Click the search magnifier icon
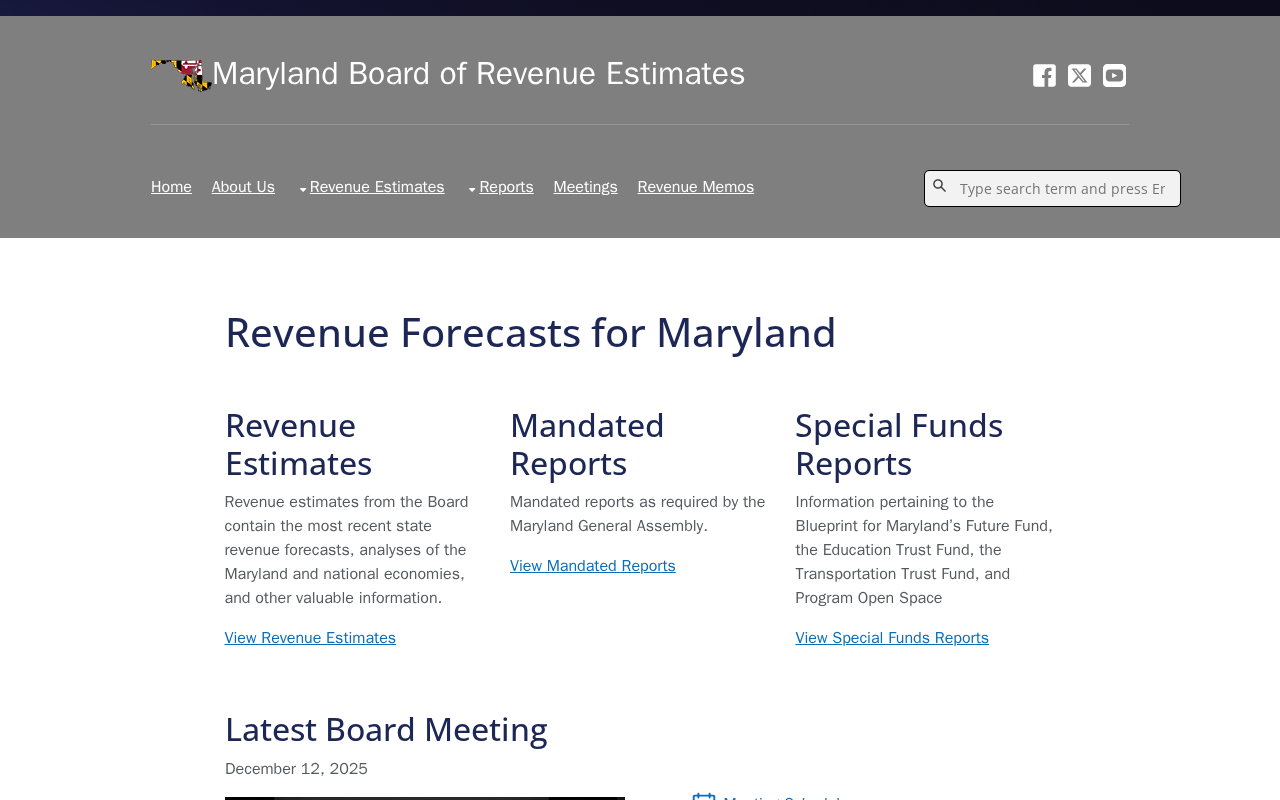This screenshot has width=1280, height=800. click(940, 186)
